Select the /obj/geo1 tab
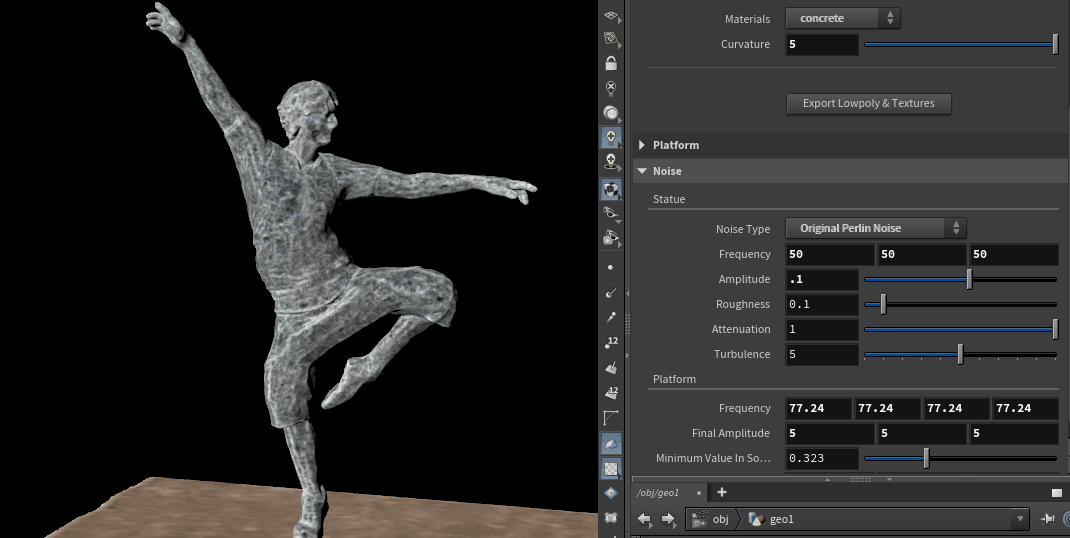Image resolution: width=1070 pixels, height=538 pixels. [659, 493]
